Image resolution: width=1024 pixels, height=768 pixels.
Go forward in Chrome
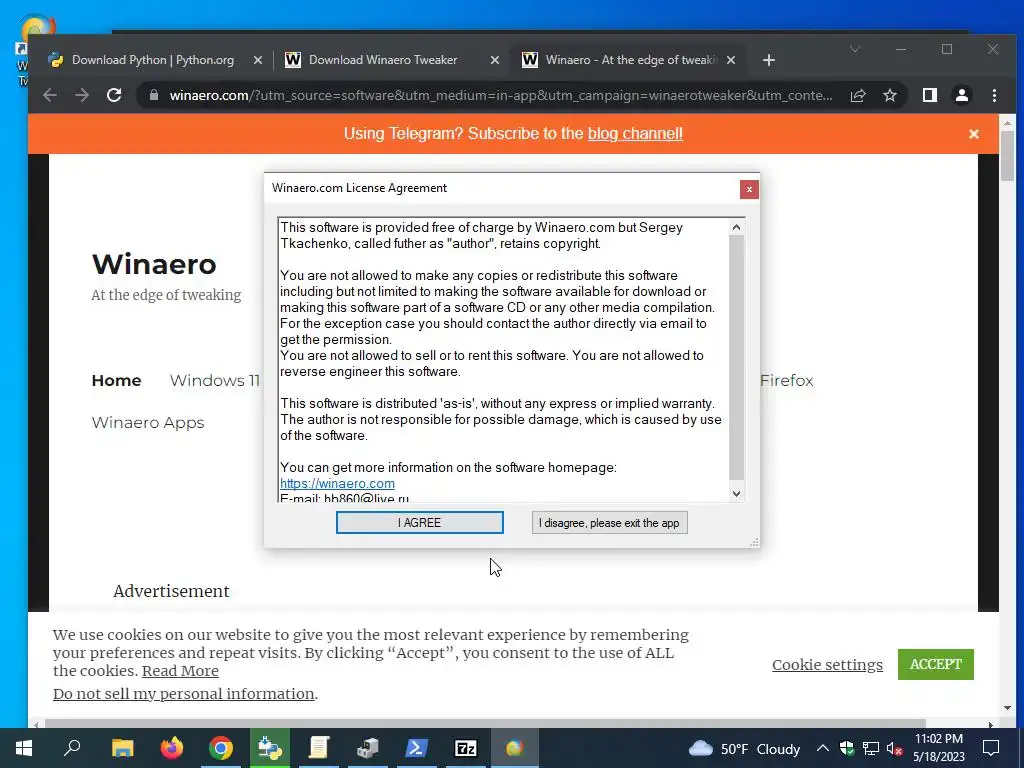click(x=82, y=95)
